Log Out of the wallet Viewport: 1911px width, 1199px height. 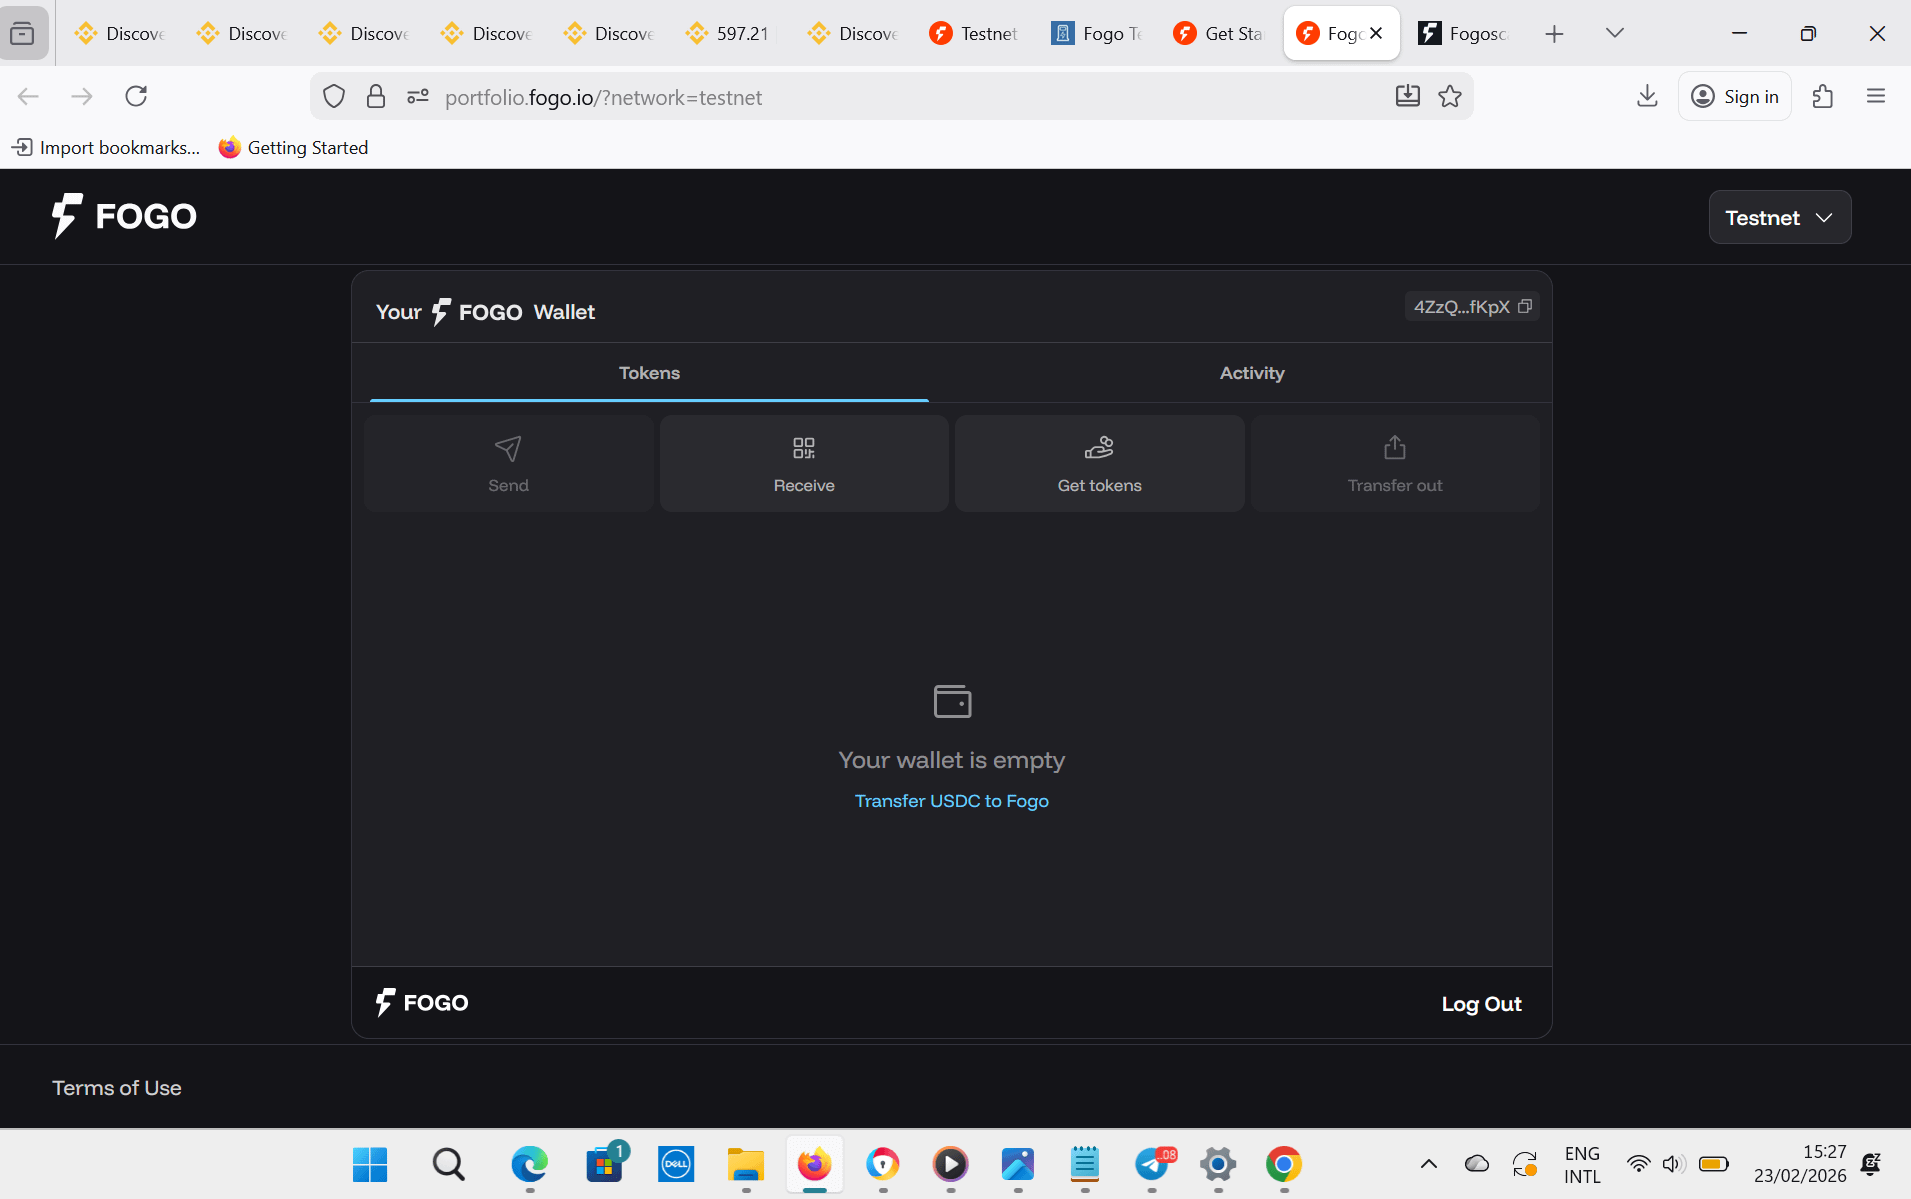tap(1481, 1004)
